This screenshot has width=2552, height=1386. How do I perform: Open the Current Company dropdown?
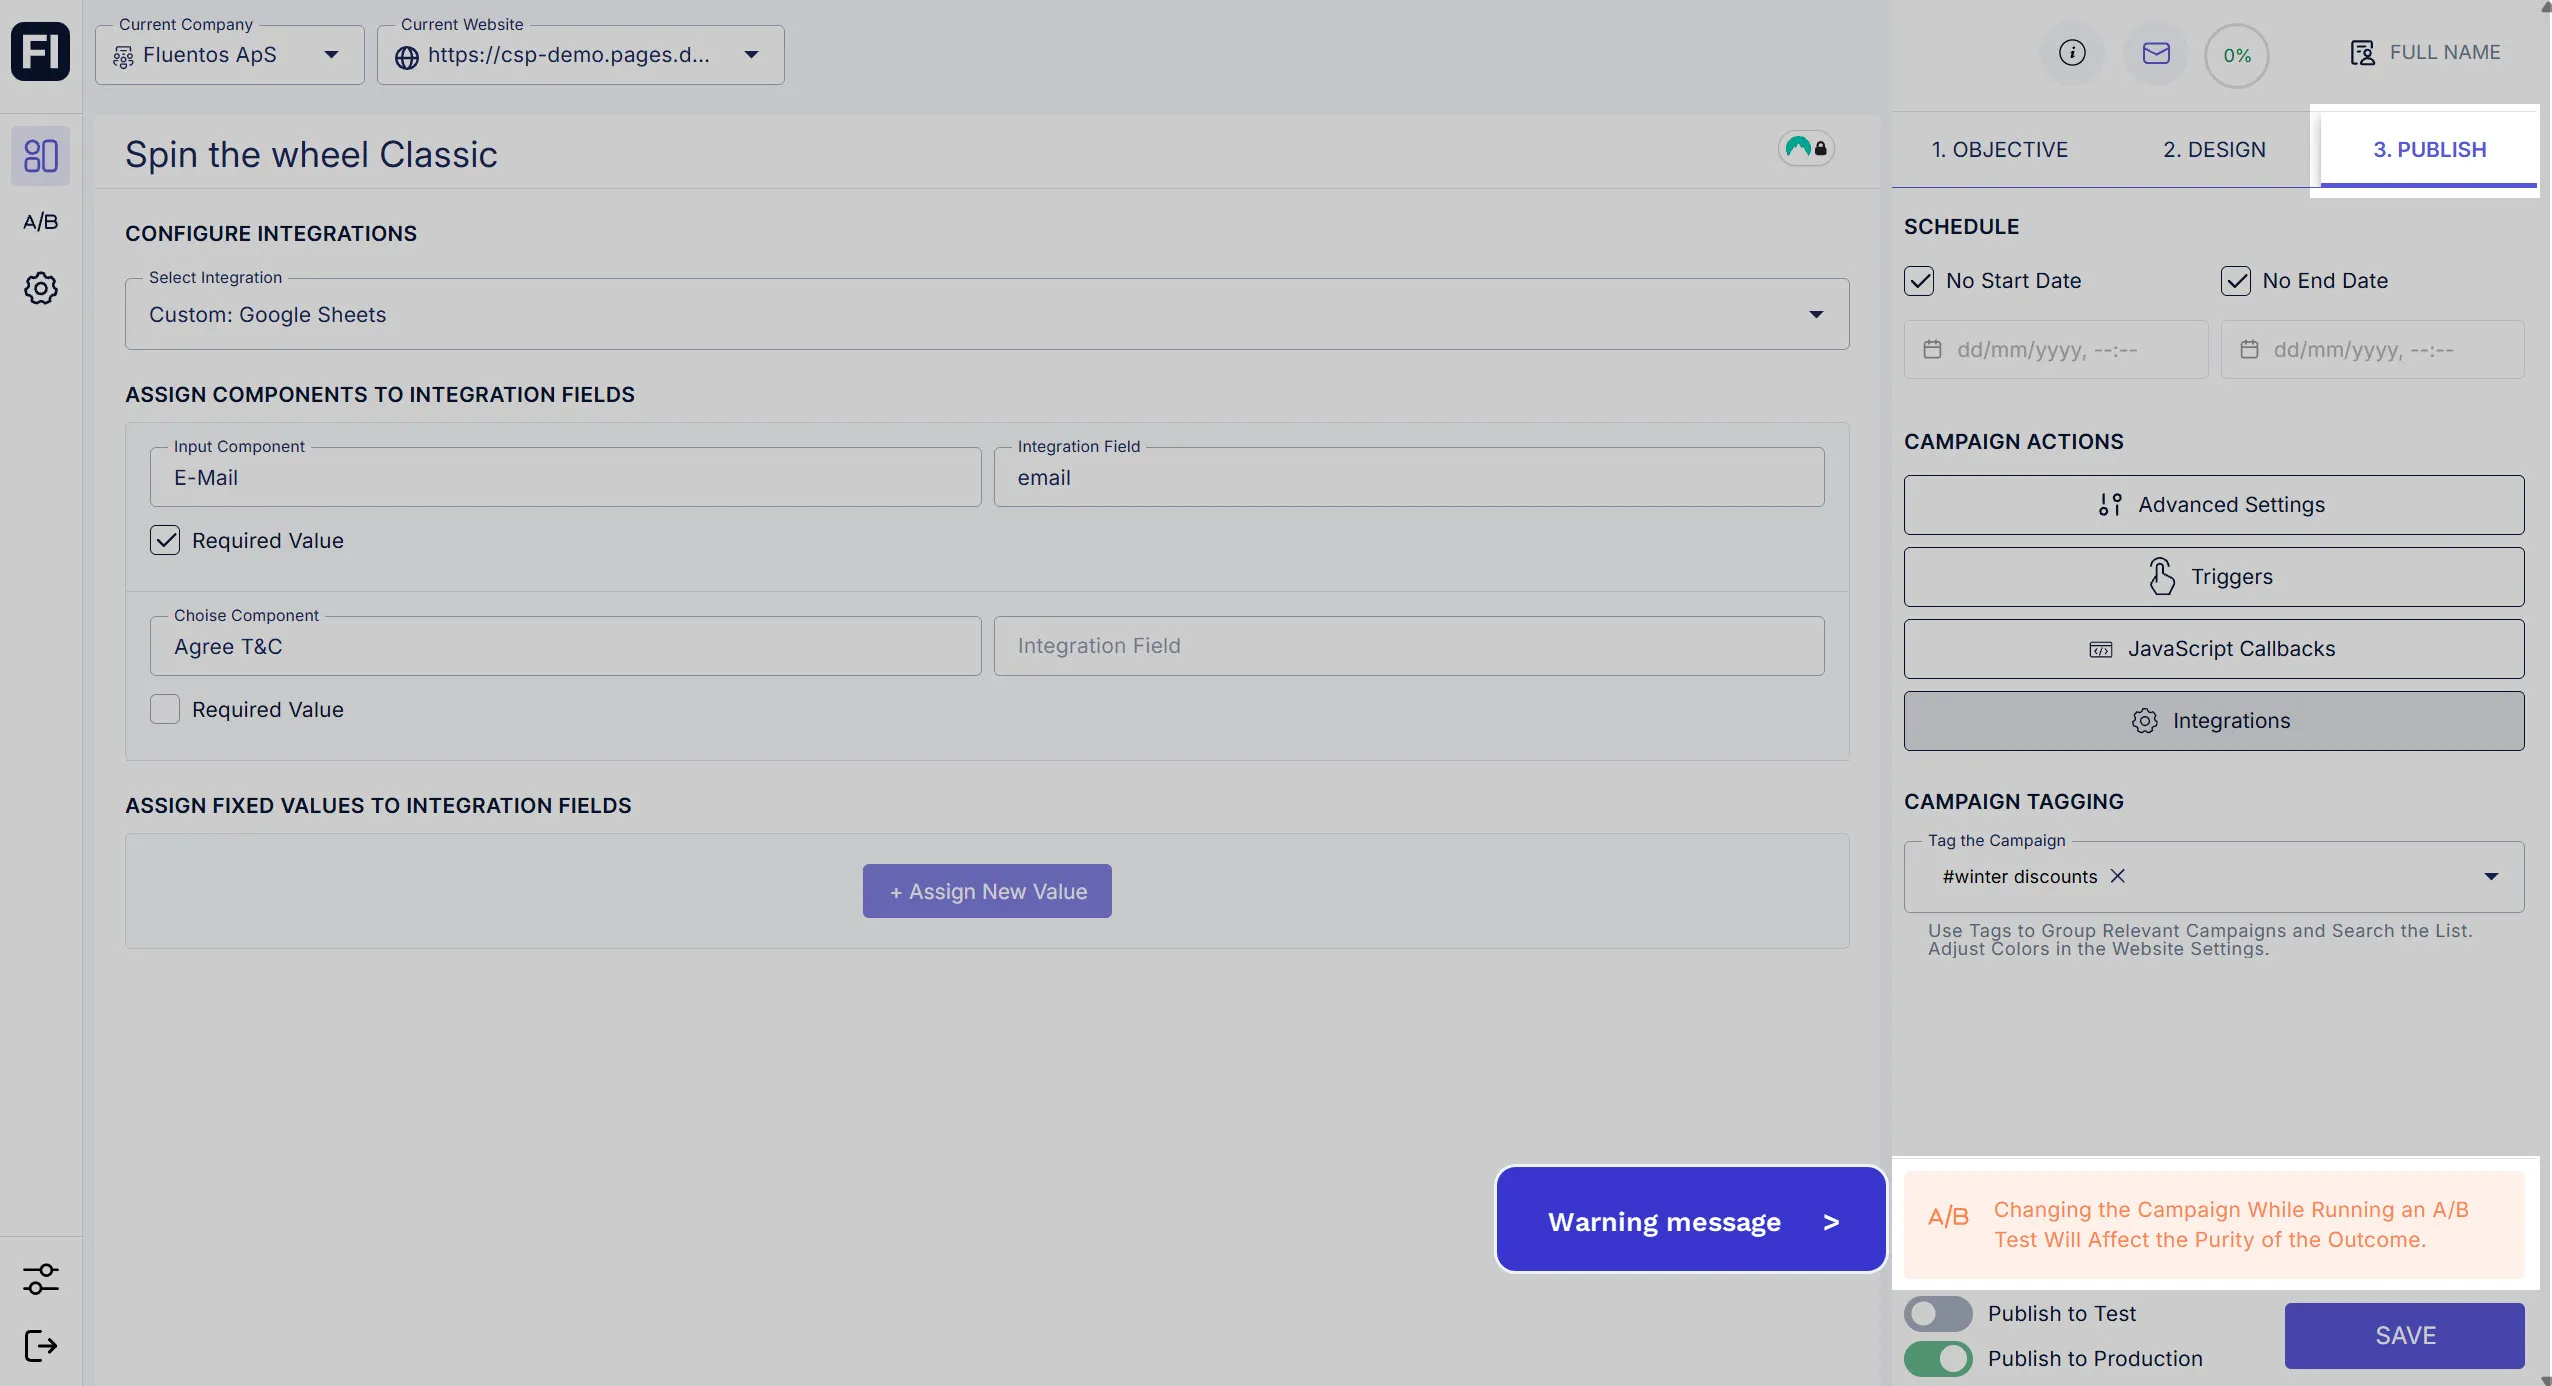[331, 55]
